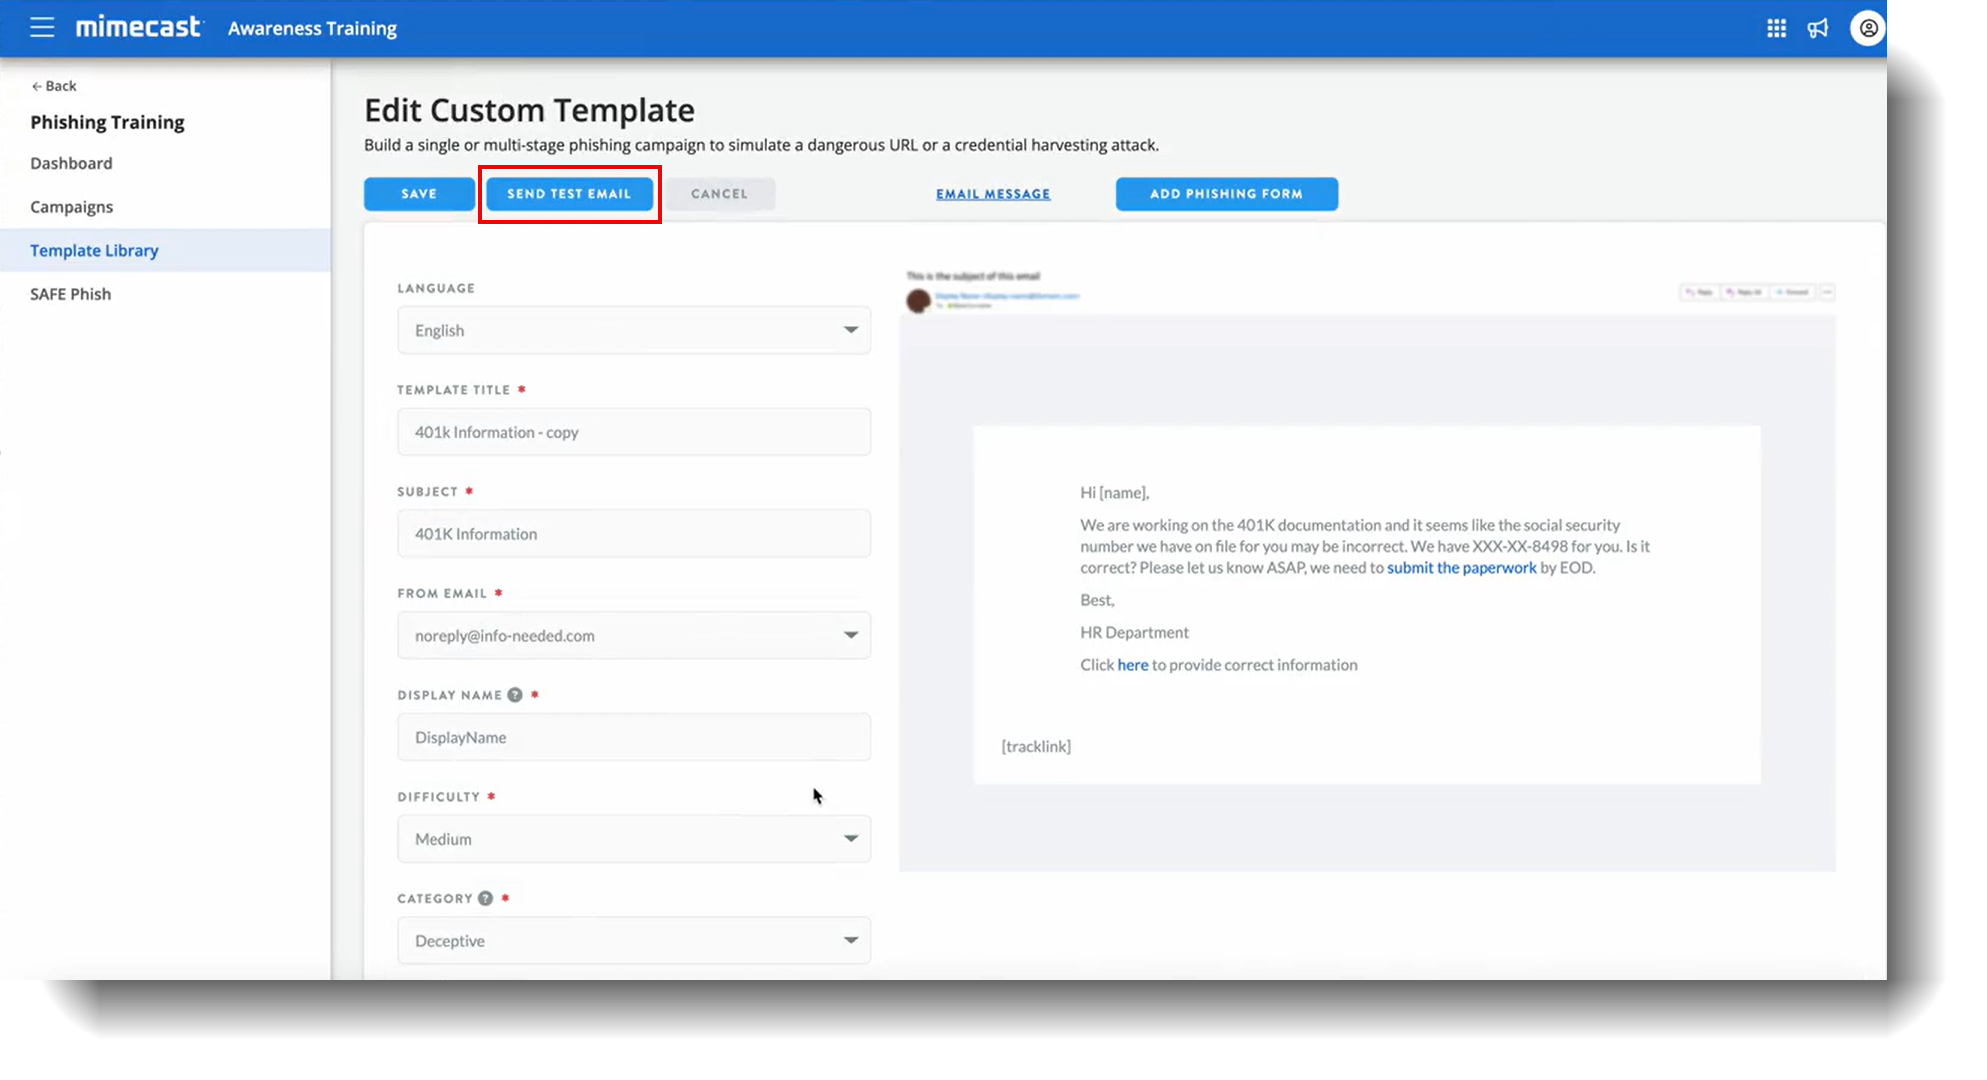The height and width of the screenshot is (1080, 1987).
Task: Click Add Phishing Form
Action: tap(1227, 193)
